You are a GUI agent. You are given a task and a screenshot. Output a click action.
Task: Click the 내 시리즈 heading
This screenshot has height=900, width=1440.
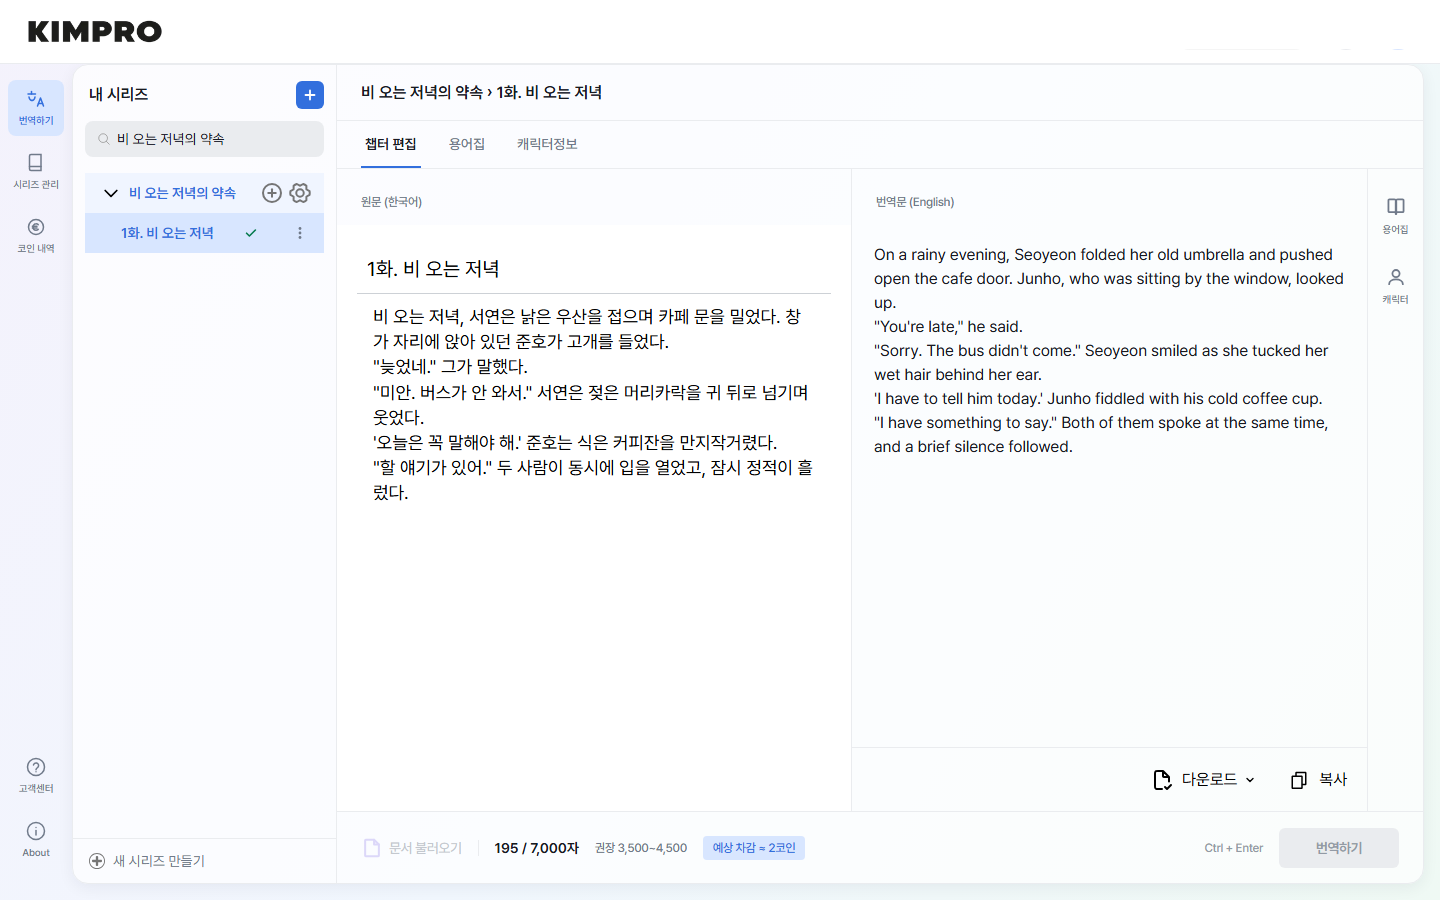click(x=118, y=94)
